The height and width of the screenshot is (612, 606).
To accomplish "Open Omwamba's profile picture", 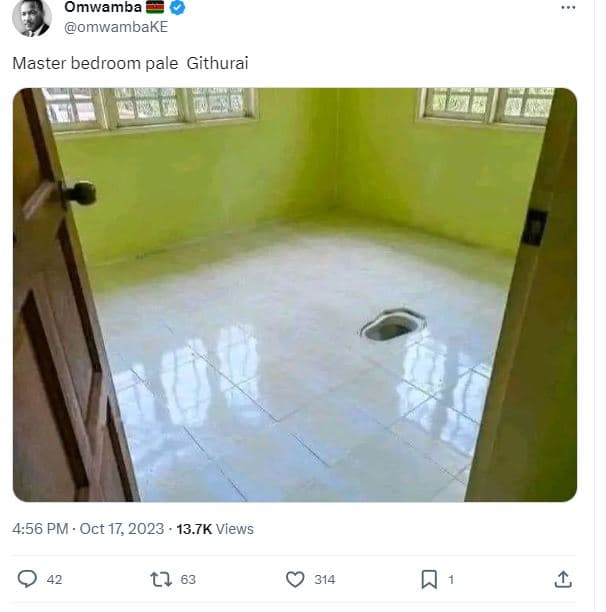I will (31, 16).
